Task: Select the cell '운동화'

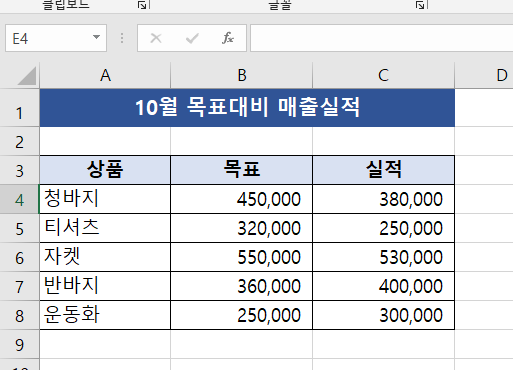Action: point(105,315)
